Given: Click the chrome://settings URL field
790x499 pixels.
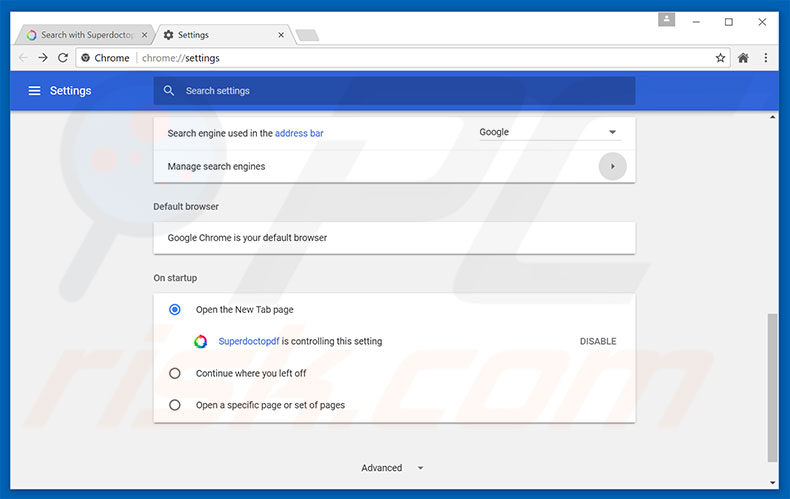Looking at the screenshot, I should coord(403,58).
